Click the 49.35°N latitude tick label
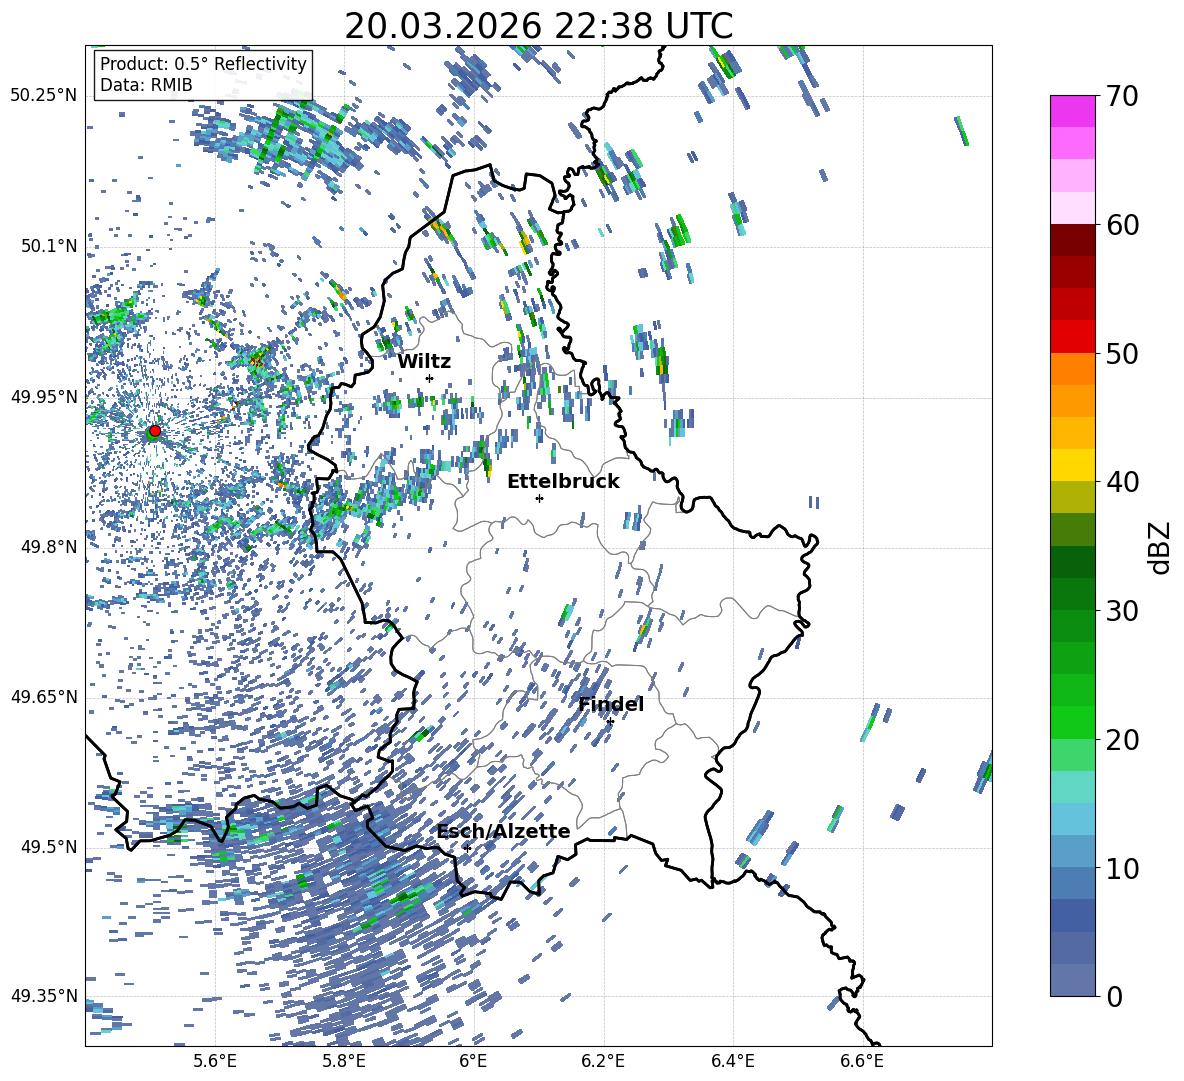 (43, 996)
